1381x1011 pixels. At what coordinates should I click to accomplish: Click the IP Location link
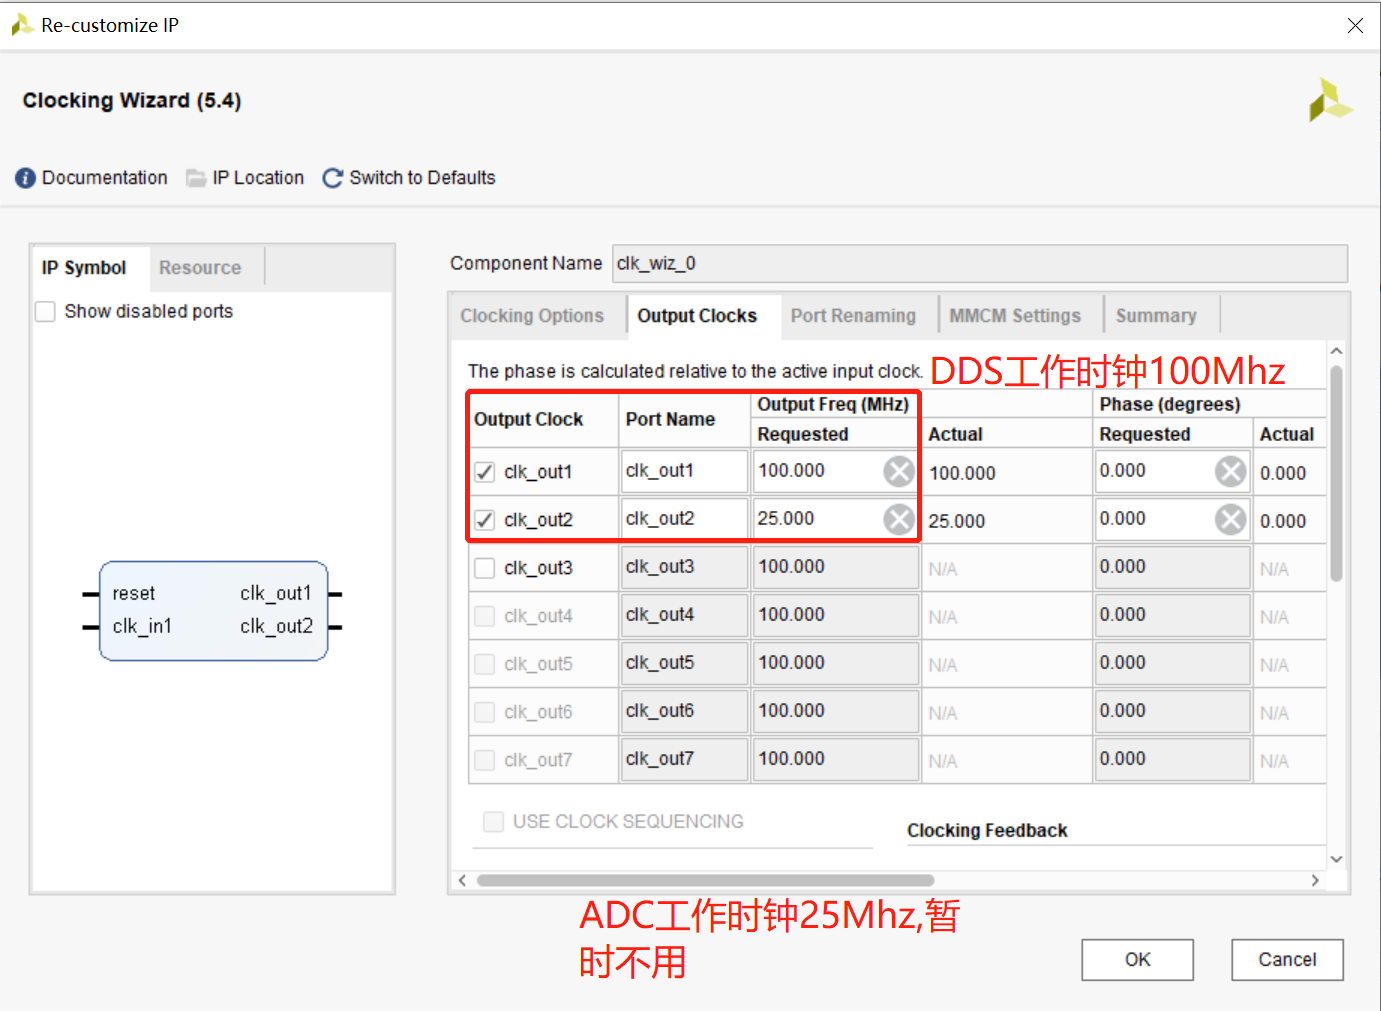coord(258,178)
